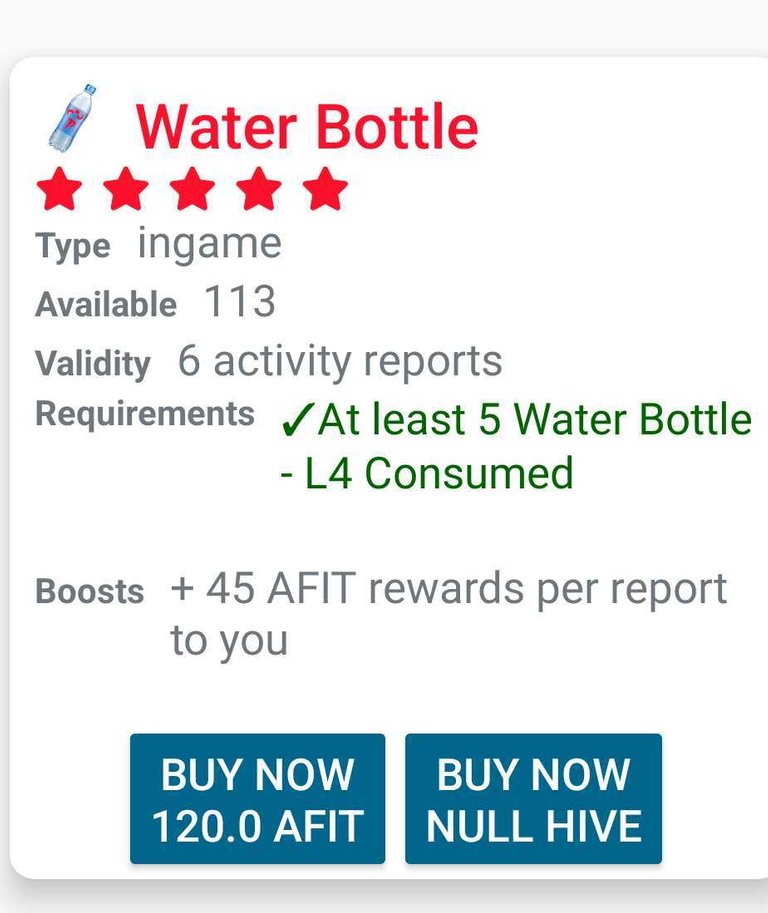Click the fourth red rating star
The width and height of the screenshot is (768, 913).
click(x=259, y=189)
